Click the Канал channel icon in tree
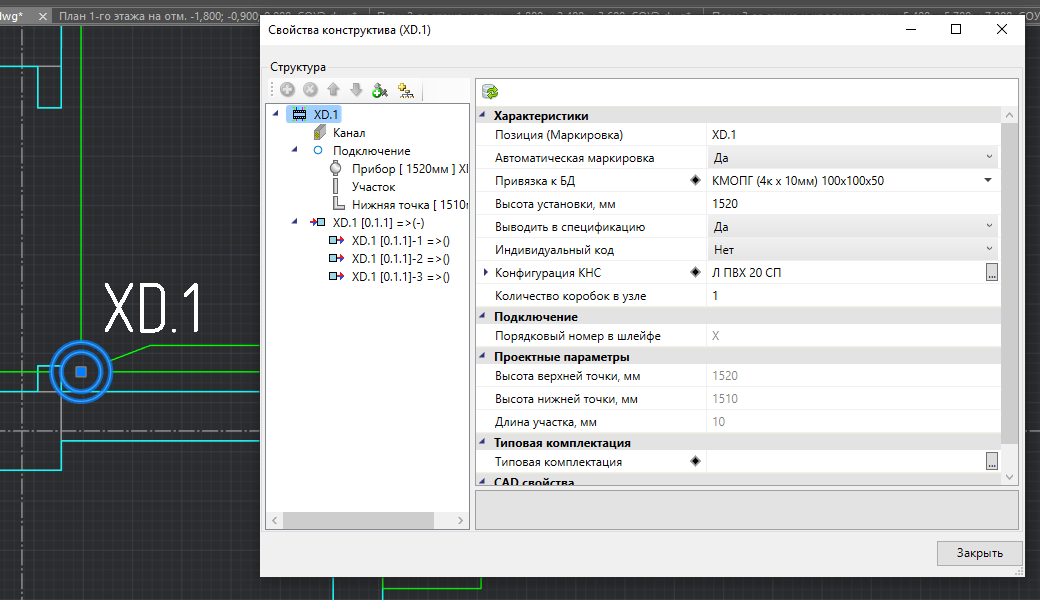Screen dimensions: 1040x600 click(319, 133)
